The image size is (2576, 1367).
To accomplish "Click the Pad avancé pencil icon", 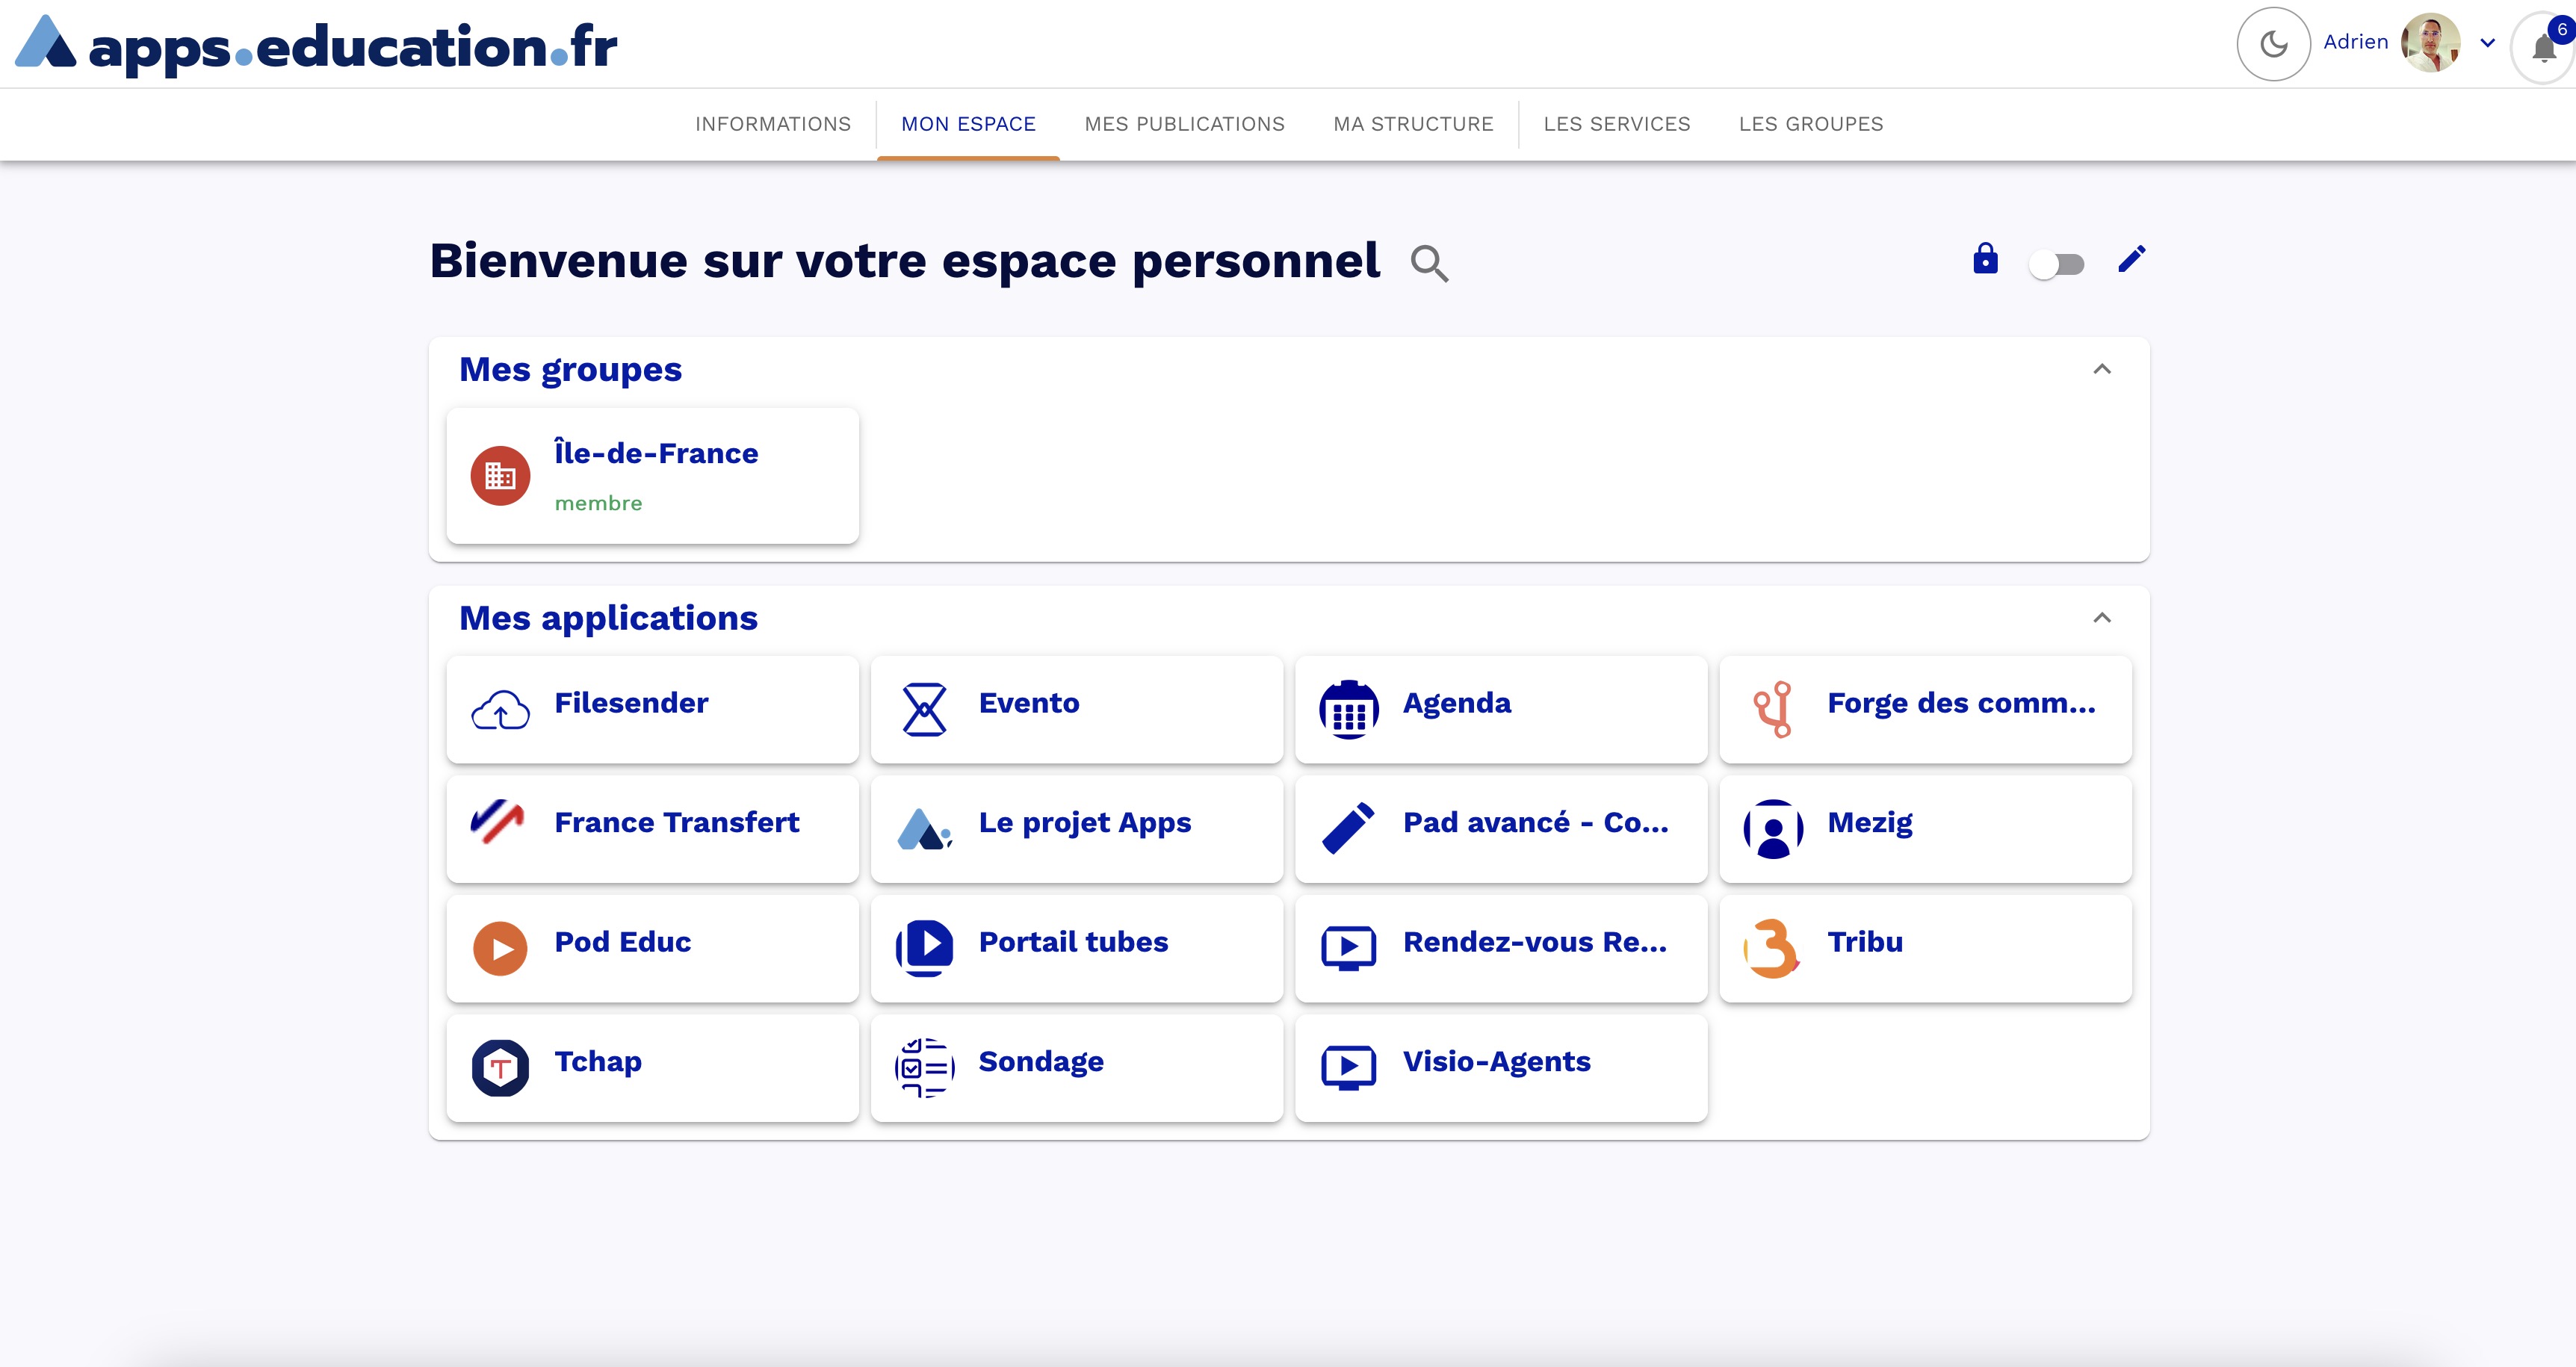I will (1349, 829).
